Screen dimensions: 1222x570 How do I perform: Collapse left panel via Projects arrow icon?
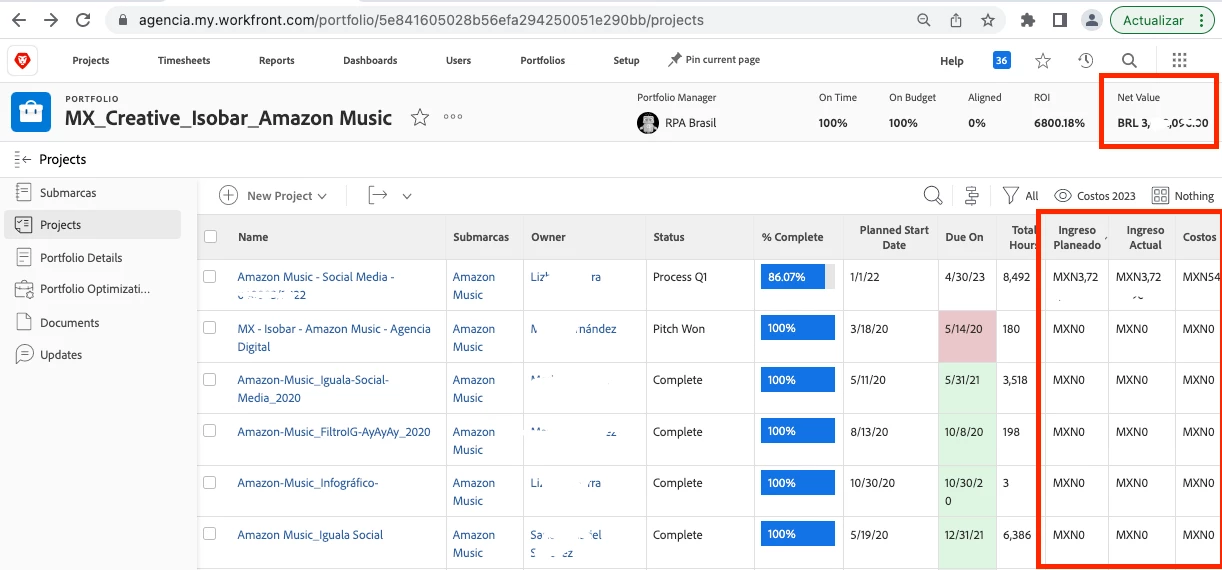(x=22, y=159)
